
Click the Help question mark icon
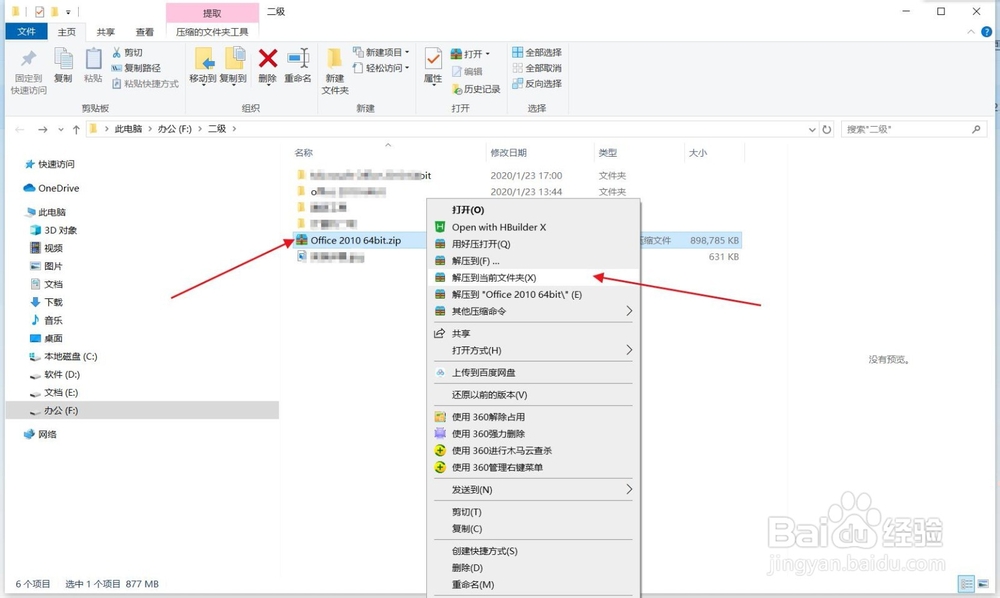pos(987,31)
